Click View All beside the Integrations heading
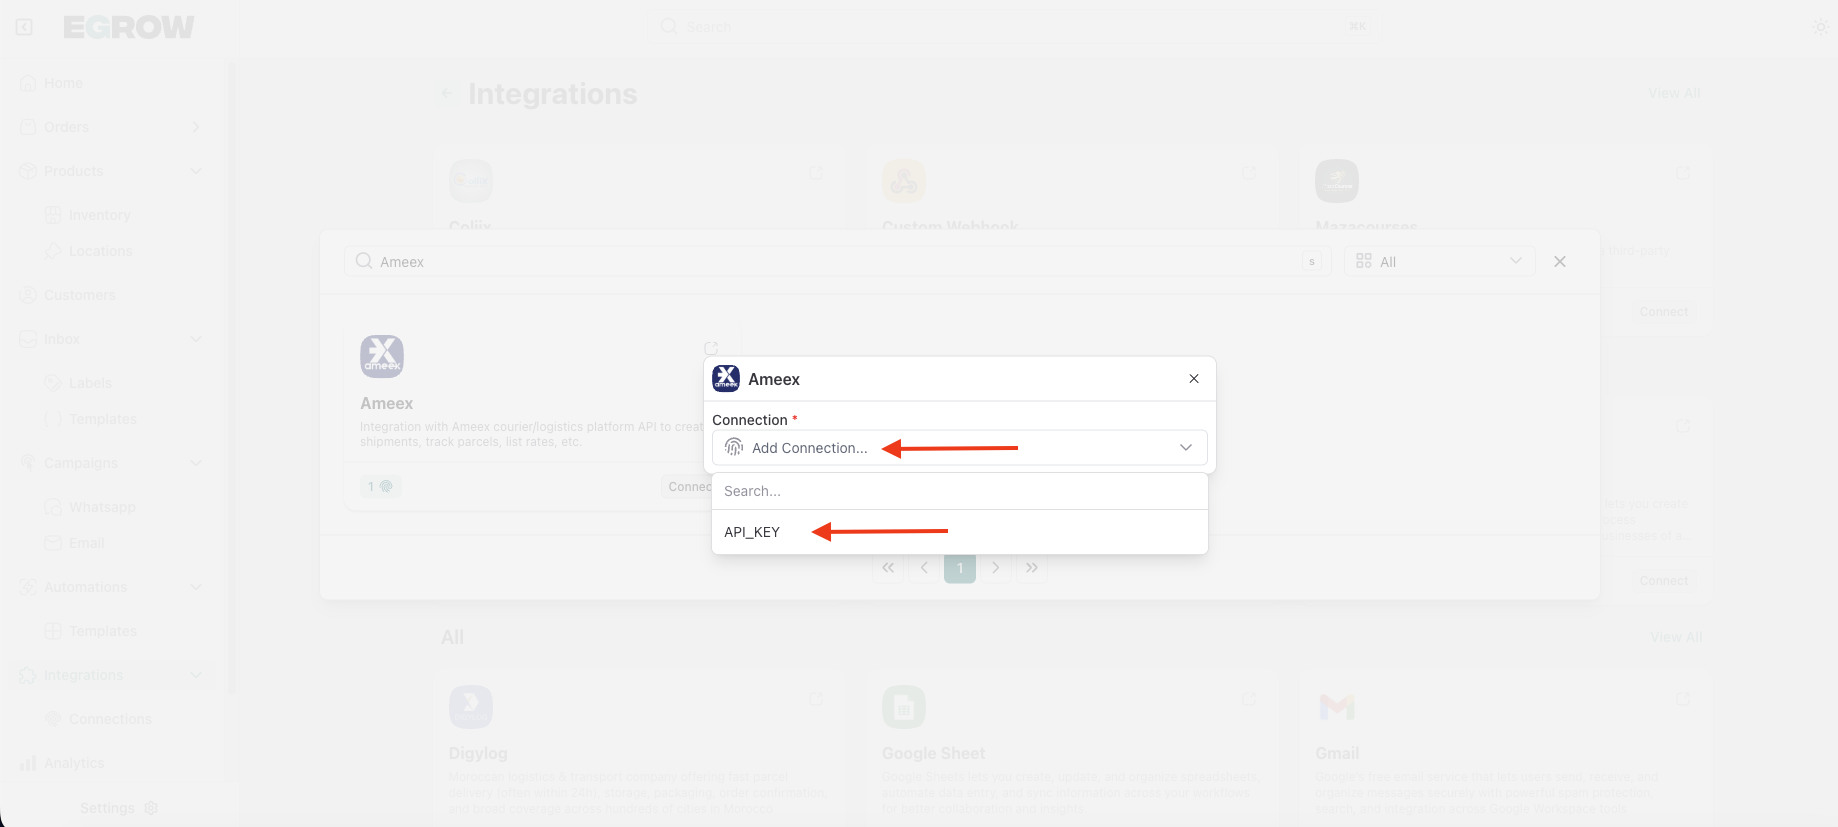This screenshot has height=827, width=1838. (1674, 93)
